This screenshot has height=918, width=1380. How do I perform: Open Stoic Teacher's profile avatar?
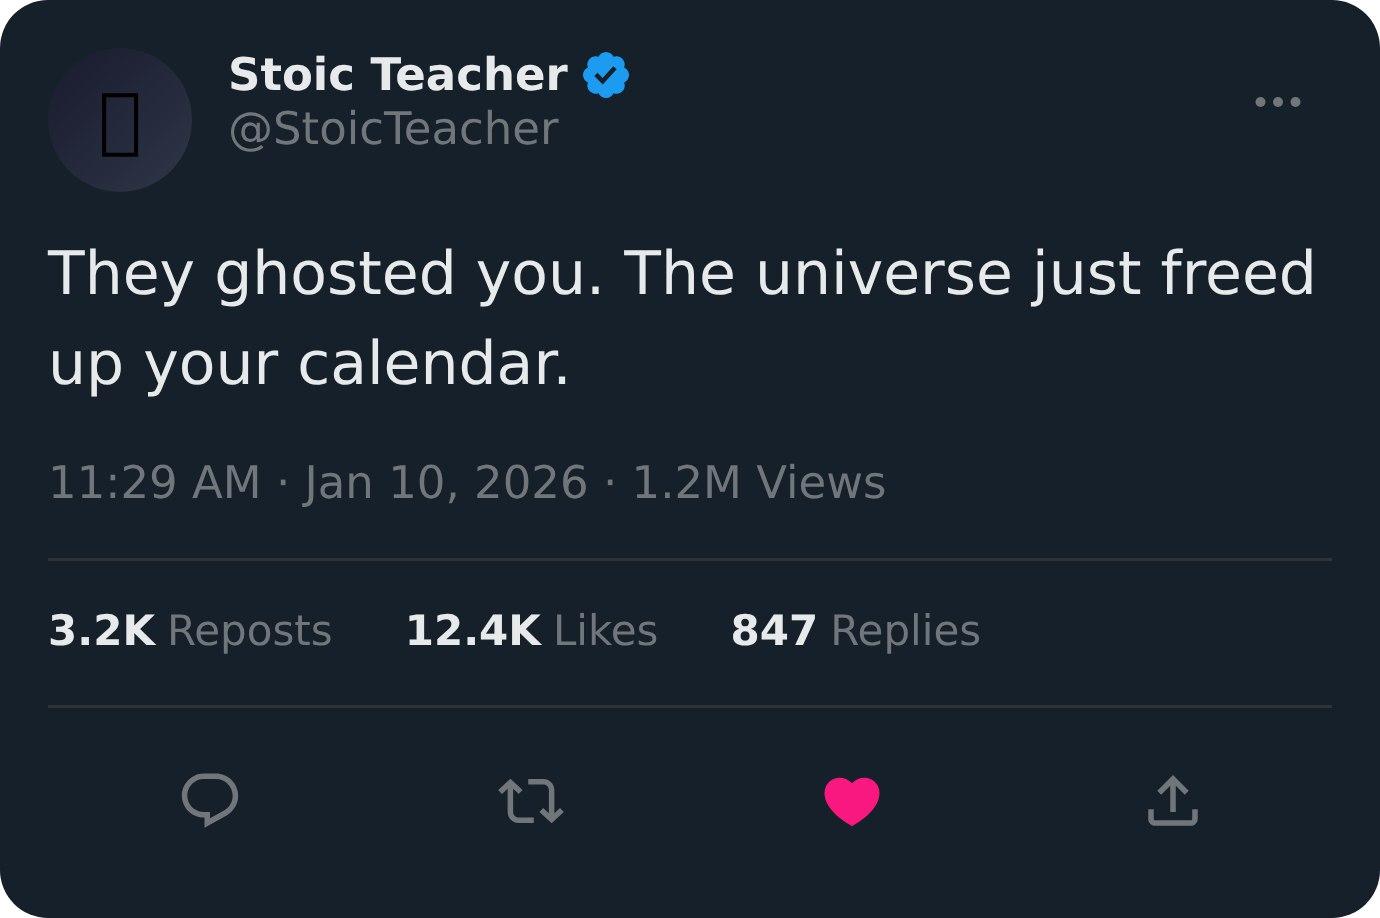120,120
